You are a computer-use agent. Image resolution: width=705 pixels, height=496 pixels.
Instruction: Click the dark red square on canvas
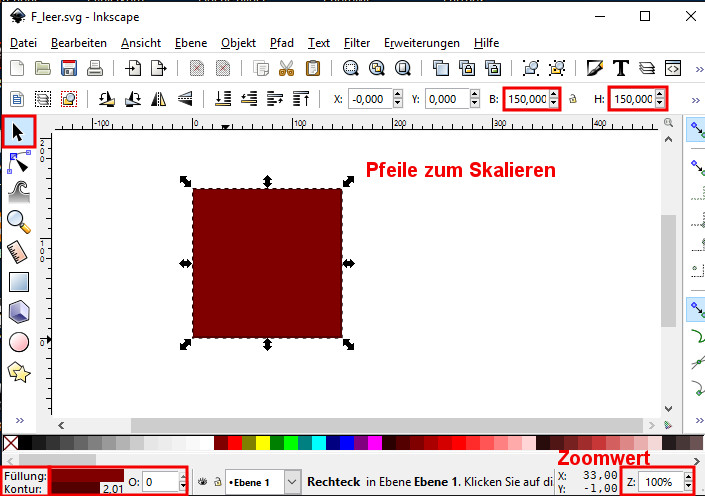point(267,263)
